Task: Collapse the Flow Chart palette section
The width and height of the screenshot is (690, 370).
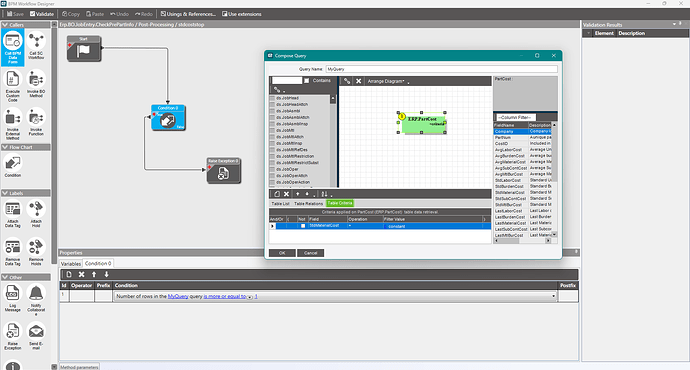Action: (5, 147)
